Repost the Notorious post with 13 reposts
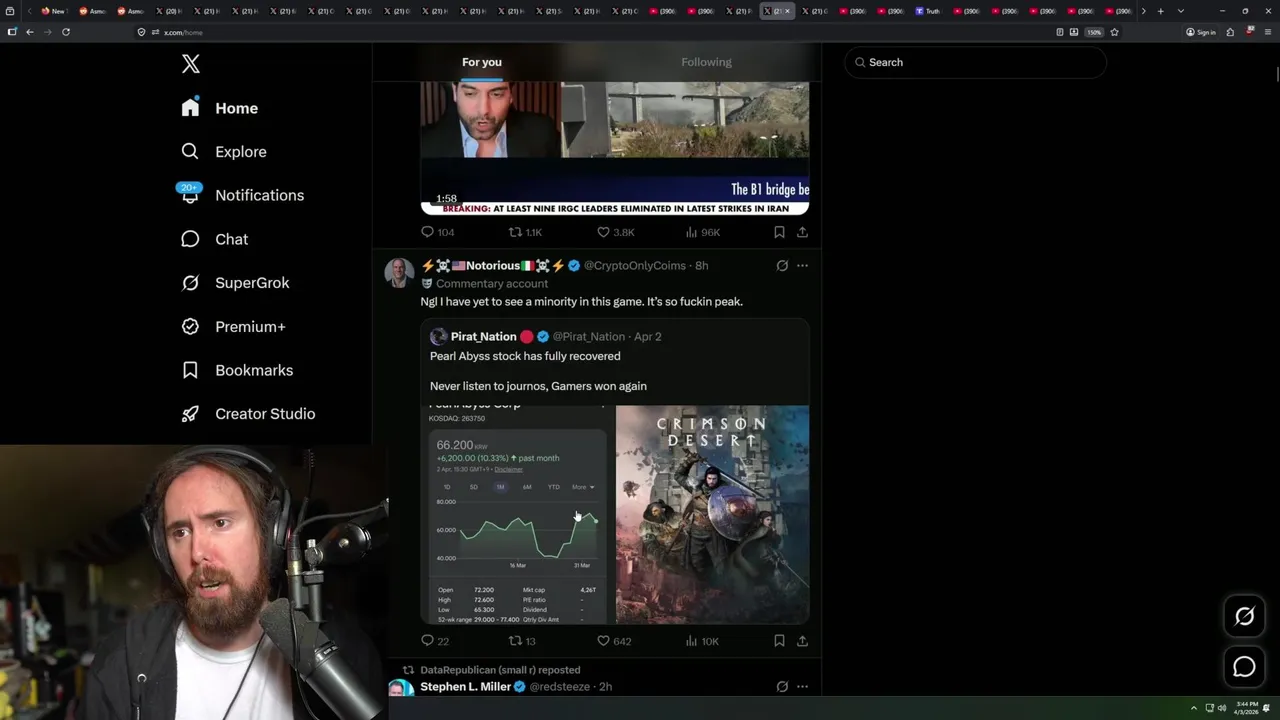The image size is (1280, 720). 522,641
